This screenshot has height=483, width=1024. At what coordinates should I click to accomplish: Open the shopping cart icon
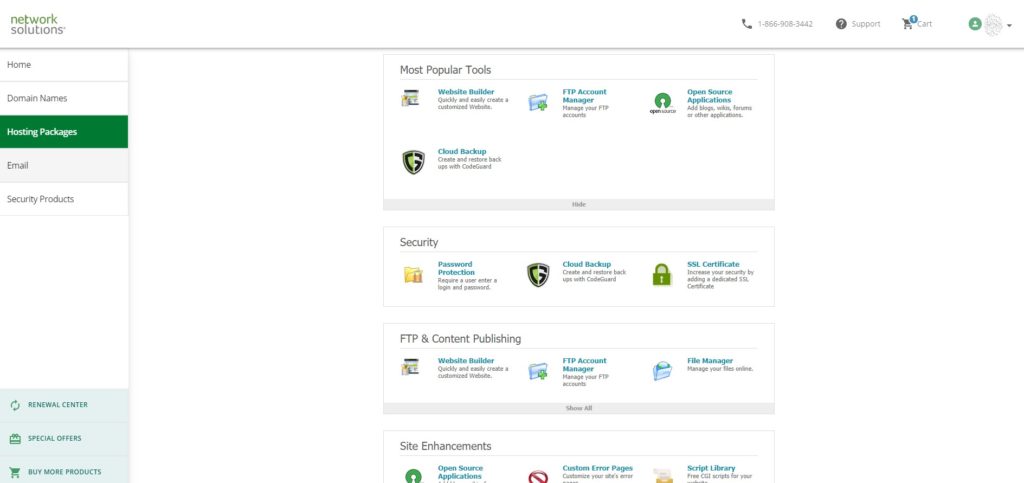pyautogui.click(x=908, y=23)
